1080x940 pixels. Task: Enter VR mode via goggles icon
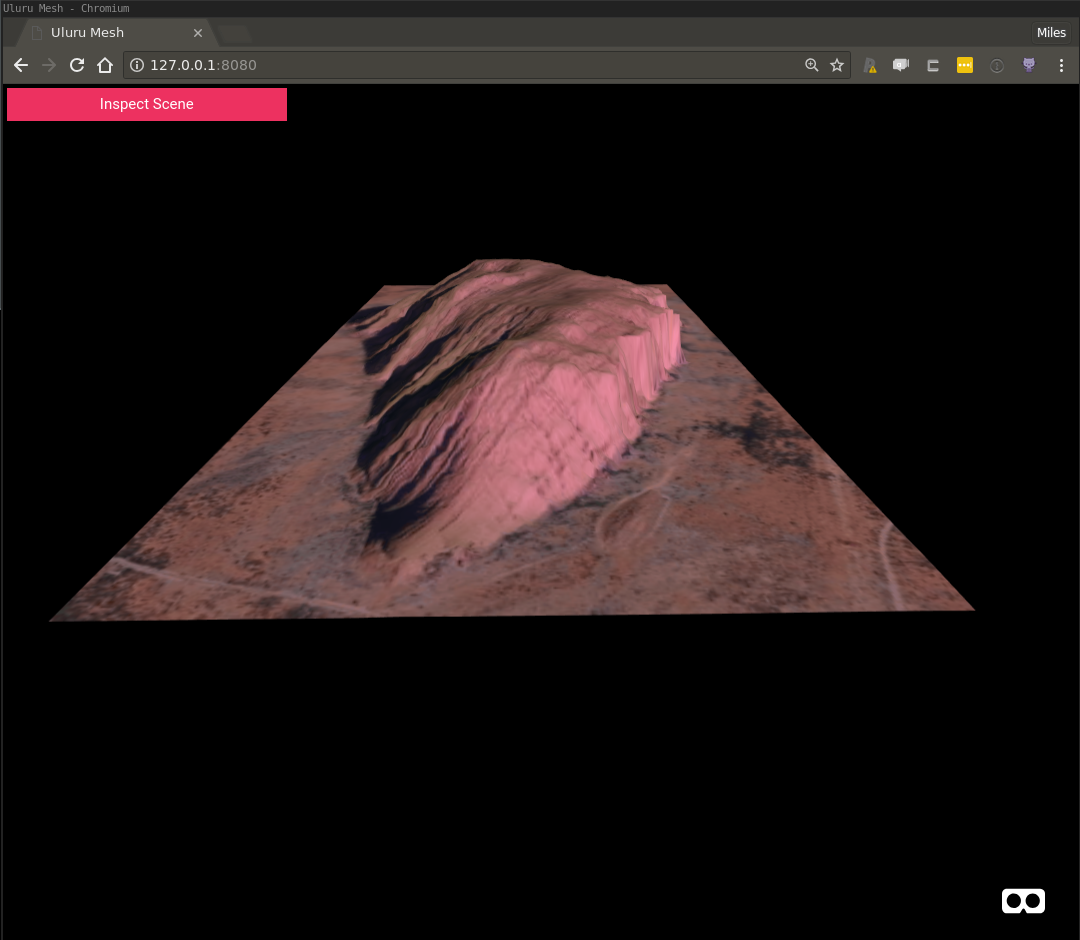pyautogui.click(x=1023, y=900)
